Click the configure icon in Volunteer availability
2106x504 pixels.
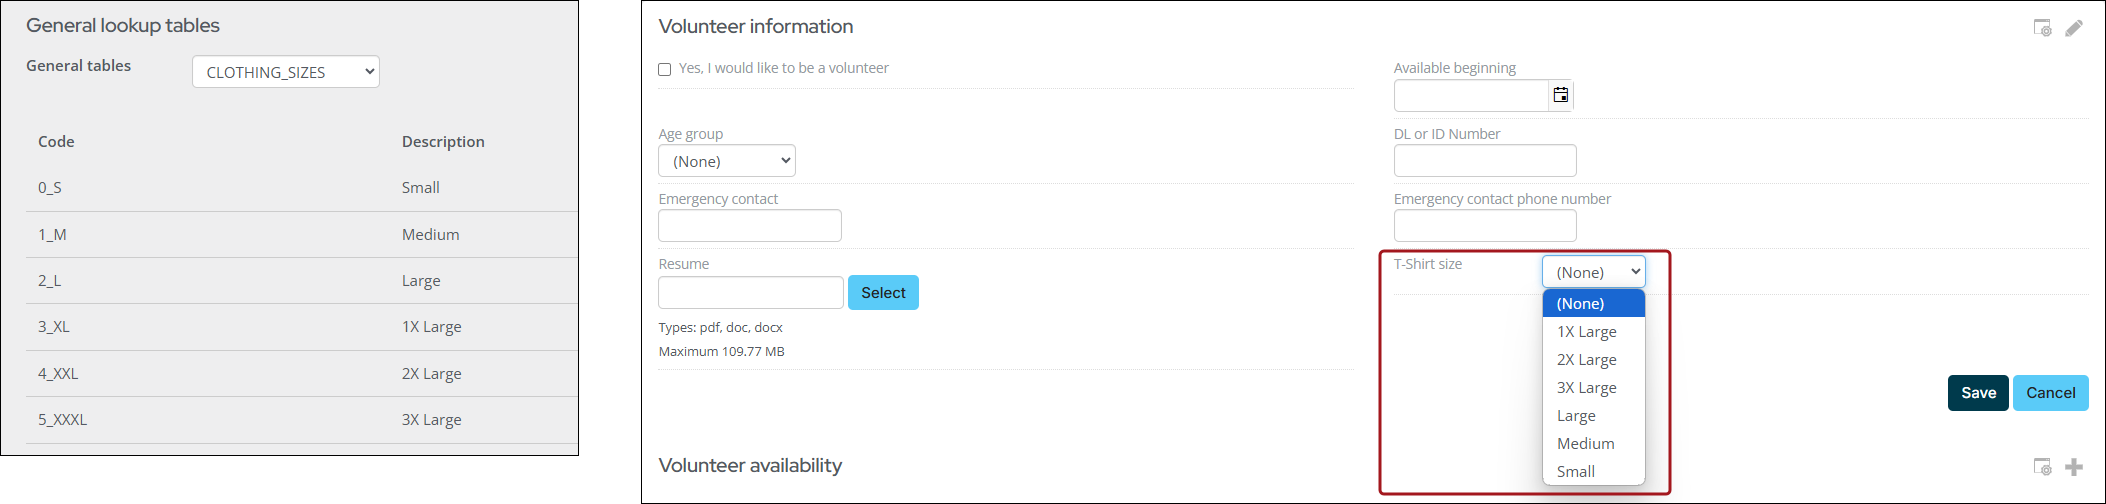pyautogui.click(x=2042, y=467)
